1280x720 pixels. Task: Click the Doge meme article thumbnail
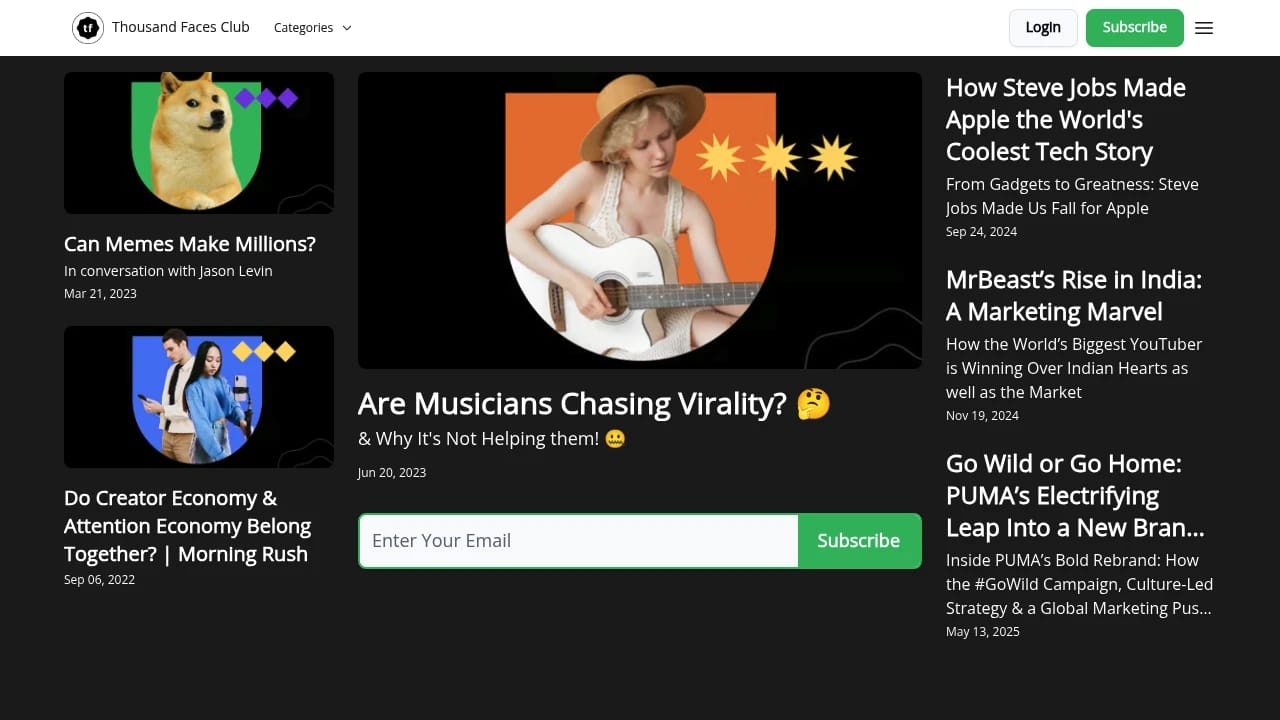point(198,142)
